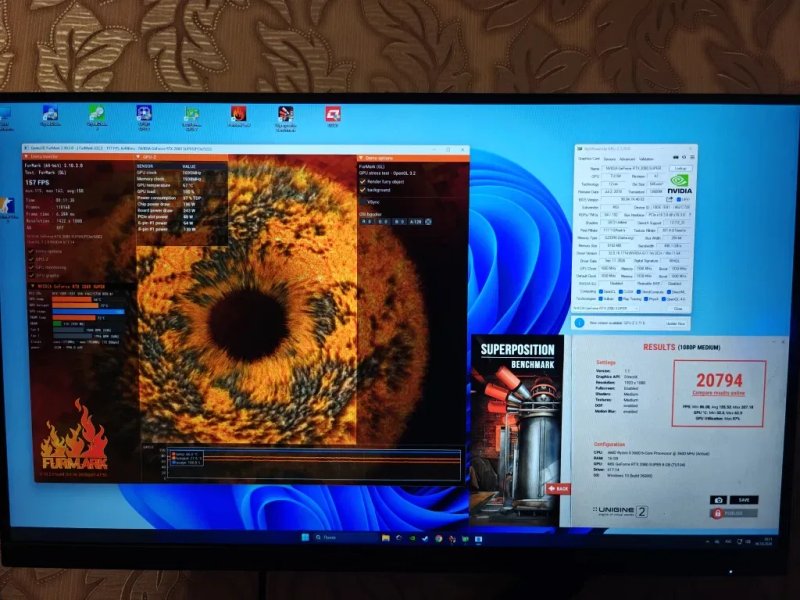Toggle the Render furry object checkbox

point(362,182)
